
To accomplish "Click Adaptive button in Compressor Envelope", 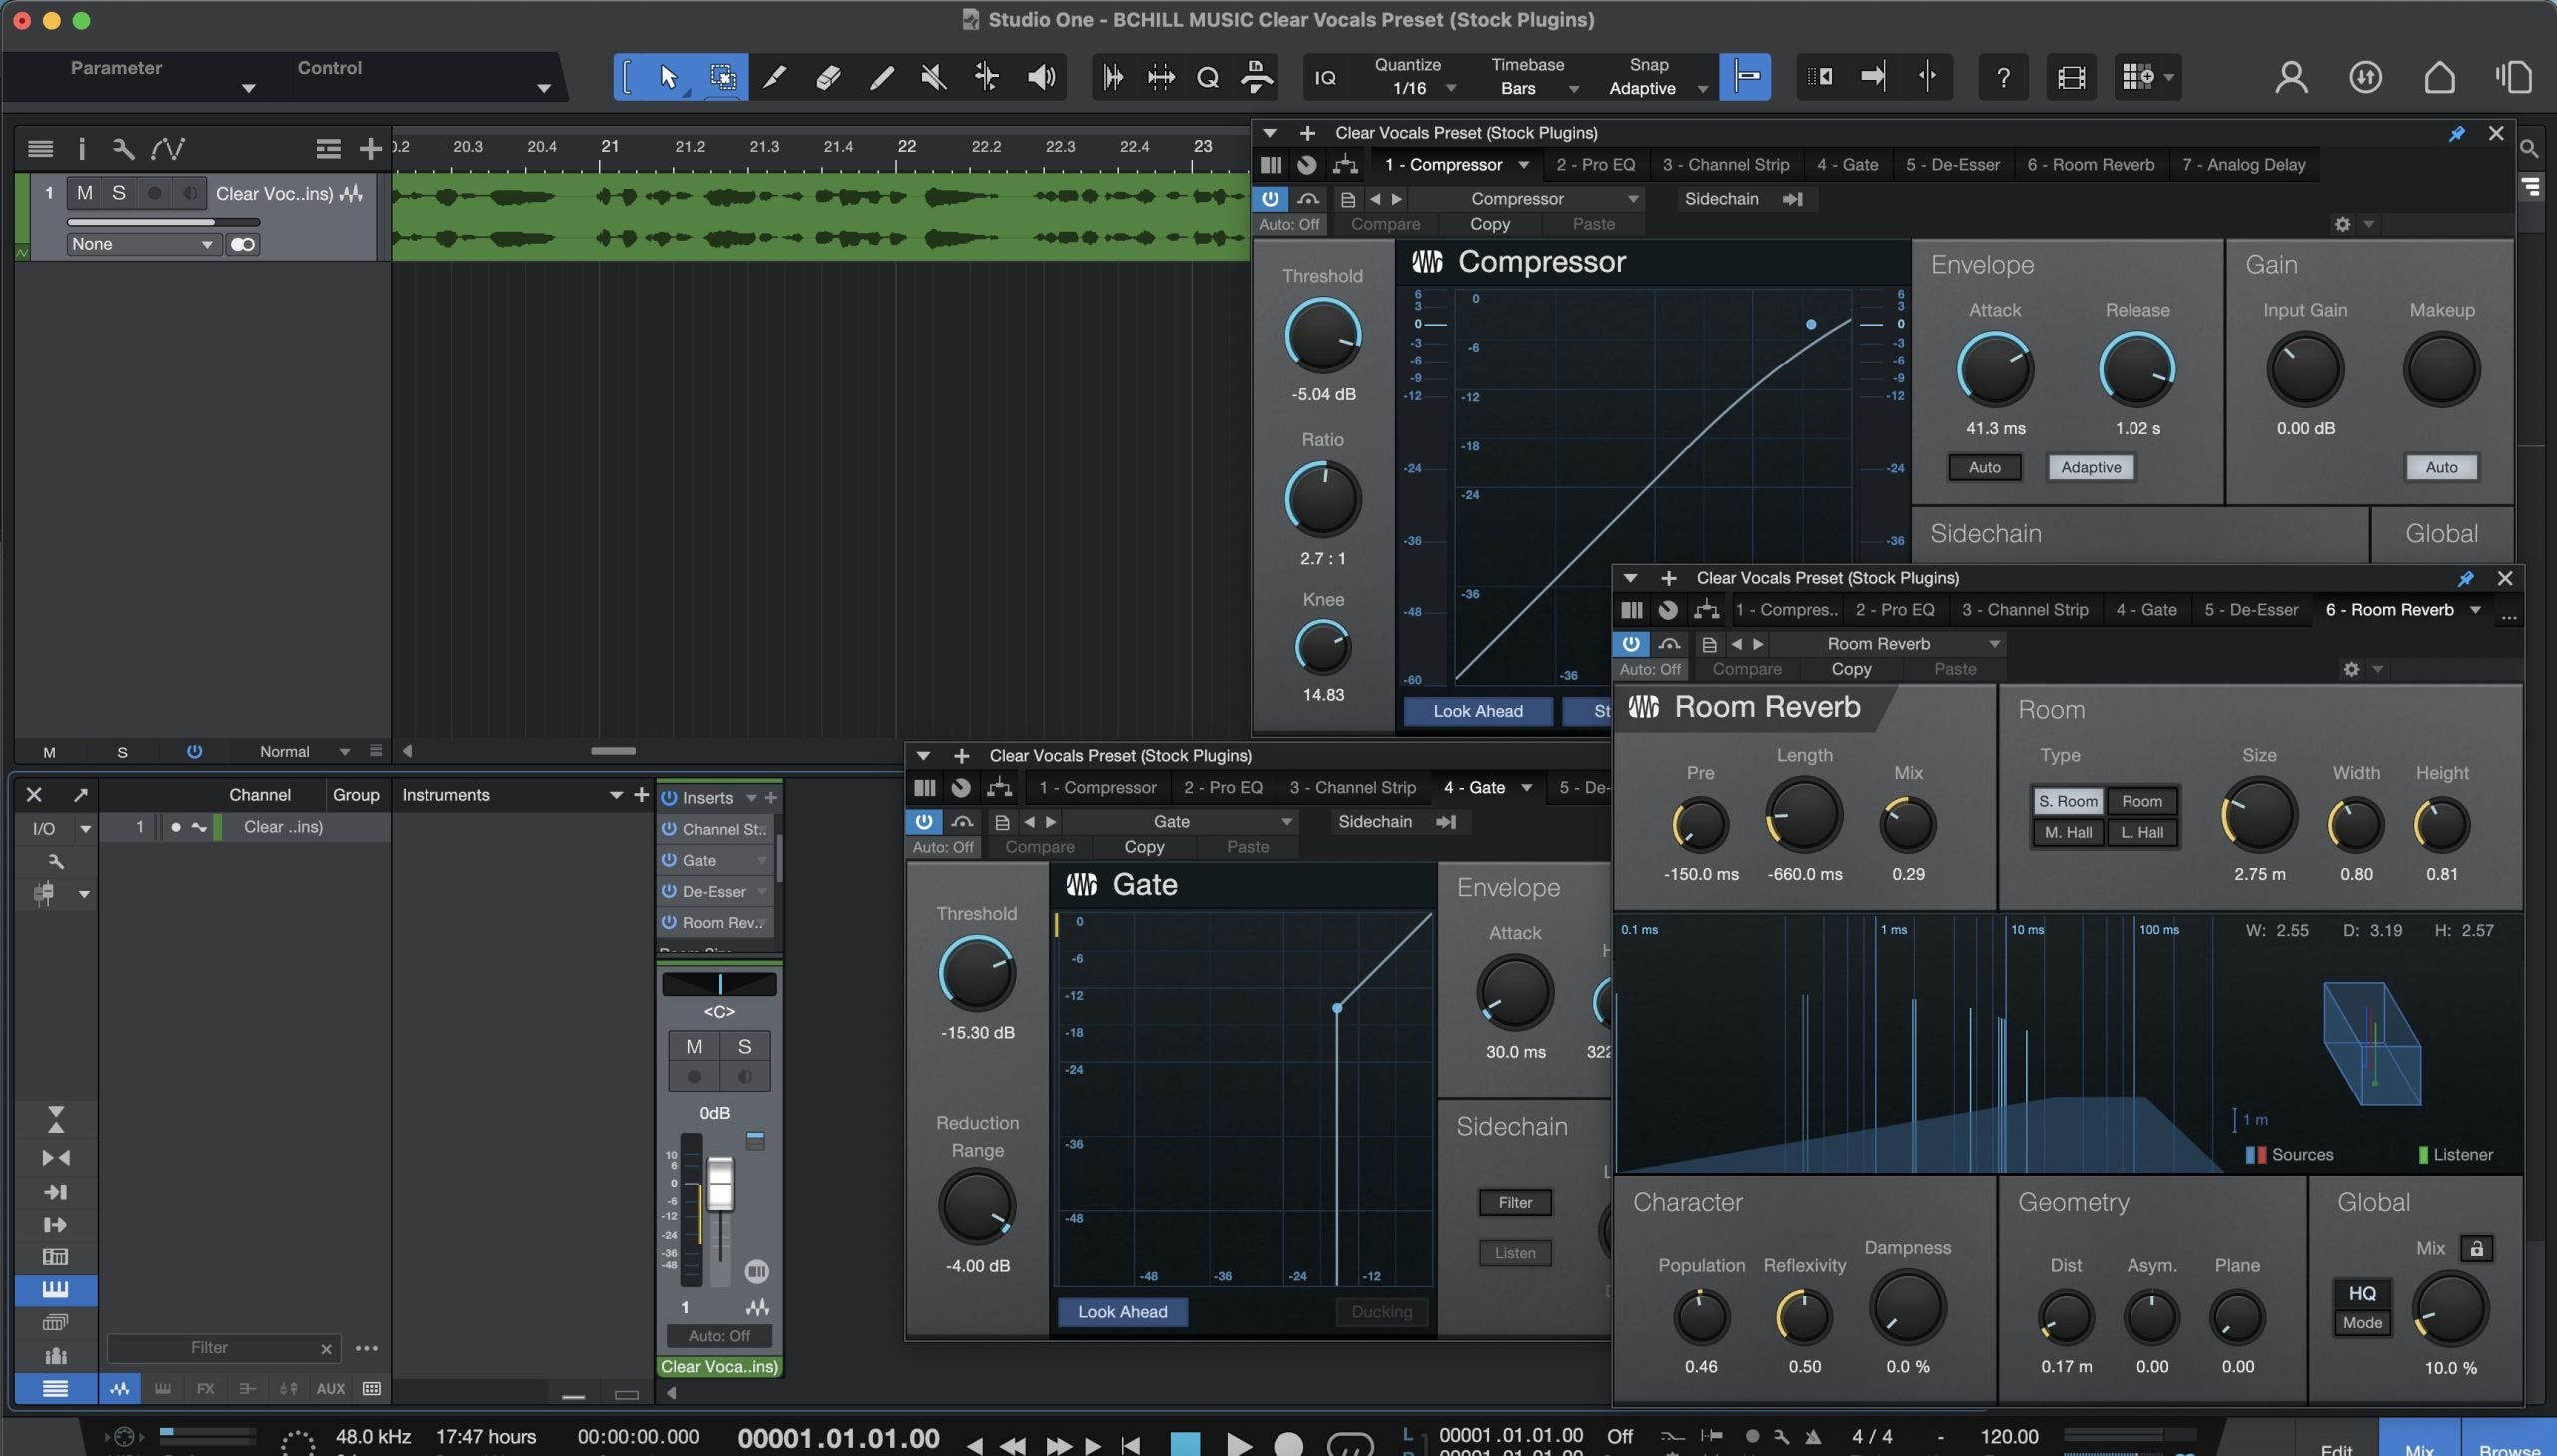I will click(2090, 467).
